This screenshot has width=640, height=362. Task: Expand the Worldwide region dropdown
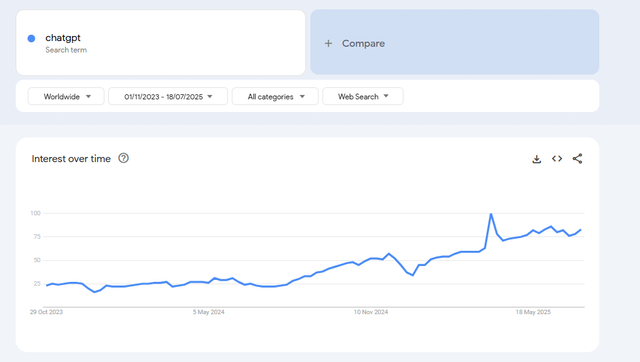tap(66, 96)
